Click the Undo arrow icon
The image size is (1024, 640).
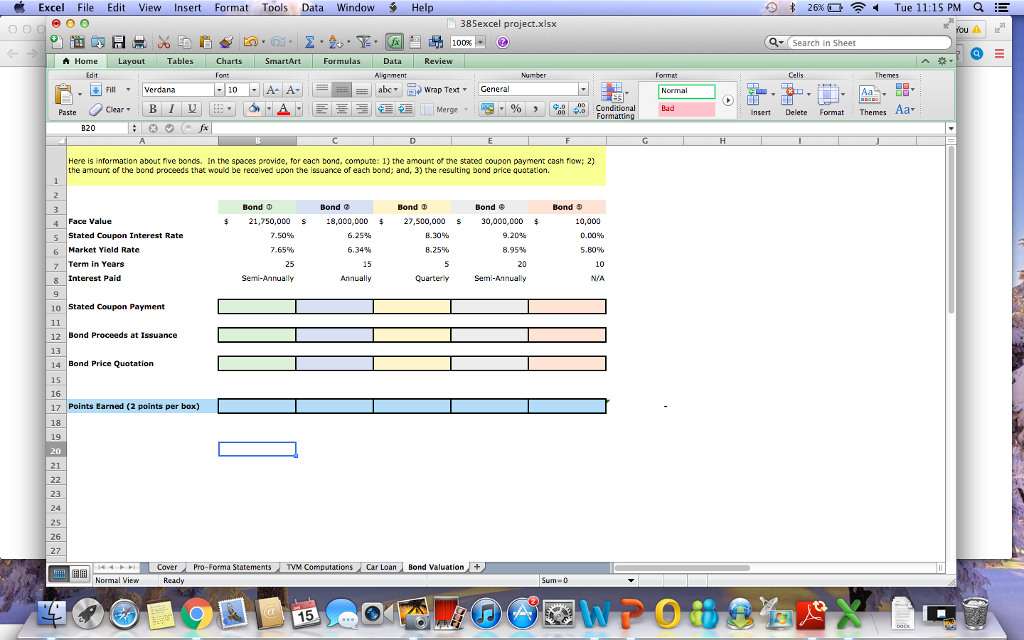250,42
